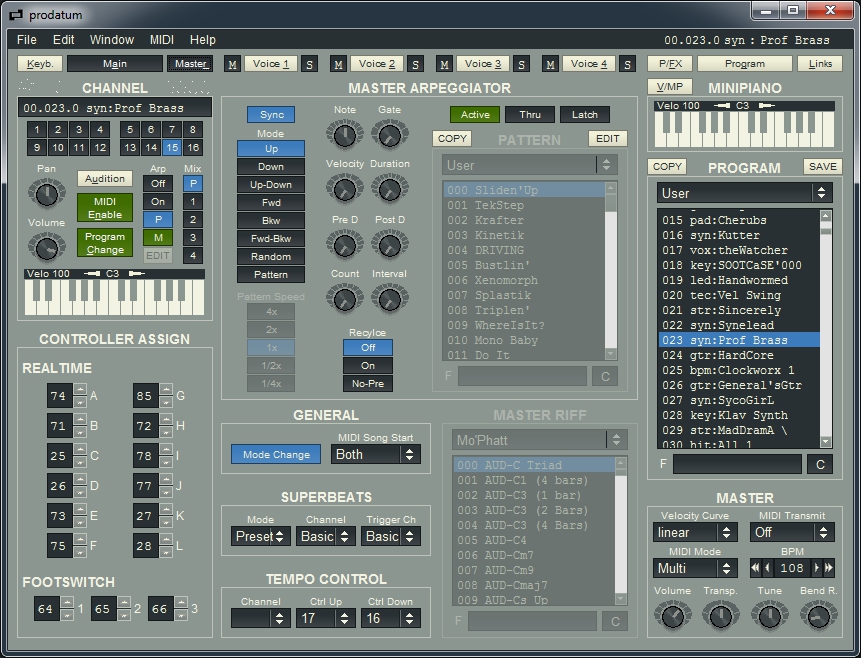Jump BPM forward with double-right arrow
The width and height of the screenshot is (861, 658).
(x=829, y=568)
